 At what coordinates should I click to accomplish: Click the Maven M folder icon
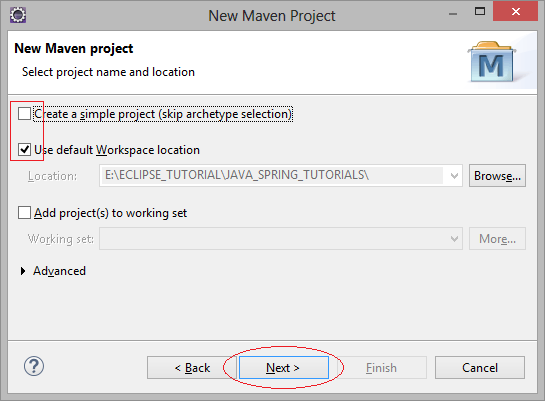point(492,62)
